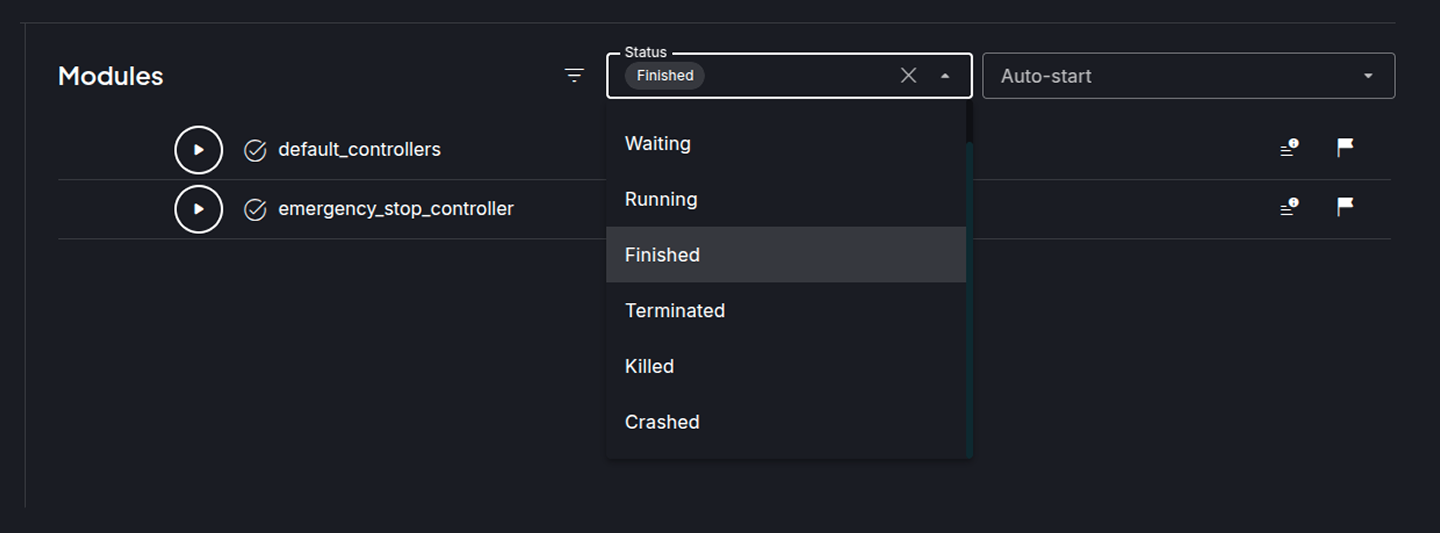Deselect the highlighted Finished option

pos(786,255)
